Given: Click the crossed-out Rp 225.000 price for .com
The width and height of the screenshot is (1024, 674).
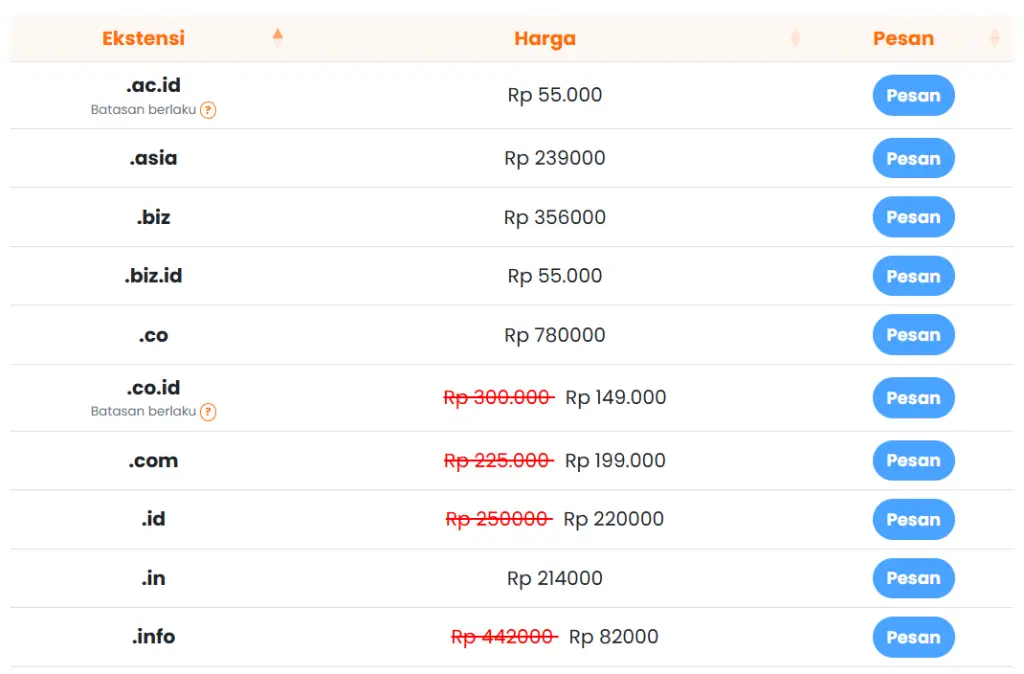Looking at the screenshot, I should pos(498,460).
